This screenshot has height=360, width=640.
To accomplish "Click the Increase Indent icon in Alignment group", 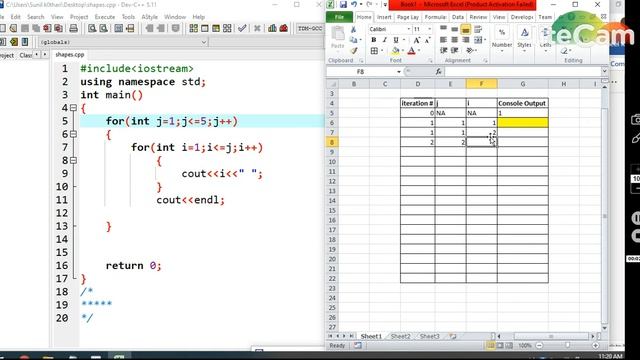I will tap(454, 50).
